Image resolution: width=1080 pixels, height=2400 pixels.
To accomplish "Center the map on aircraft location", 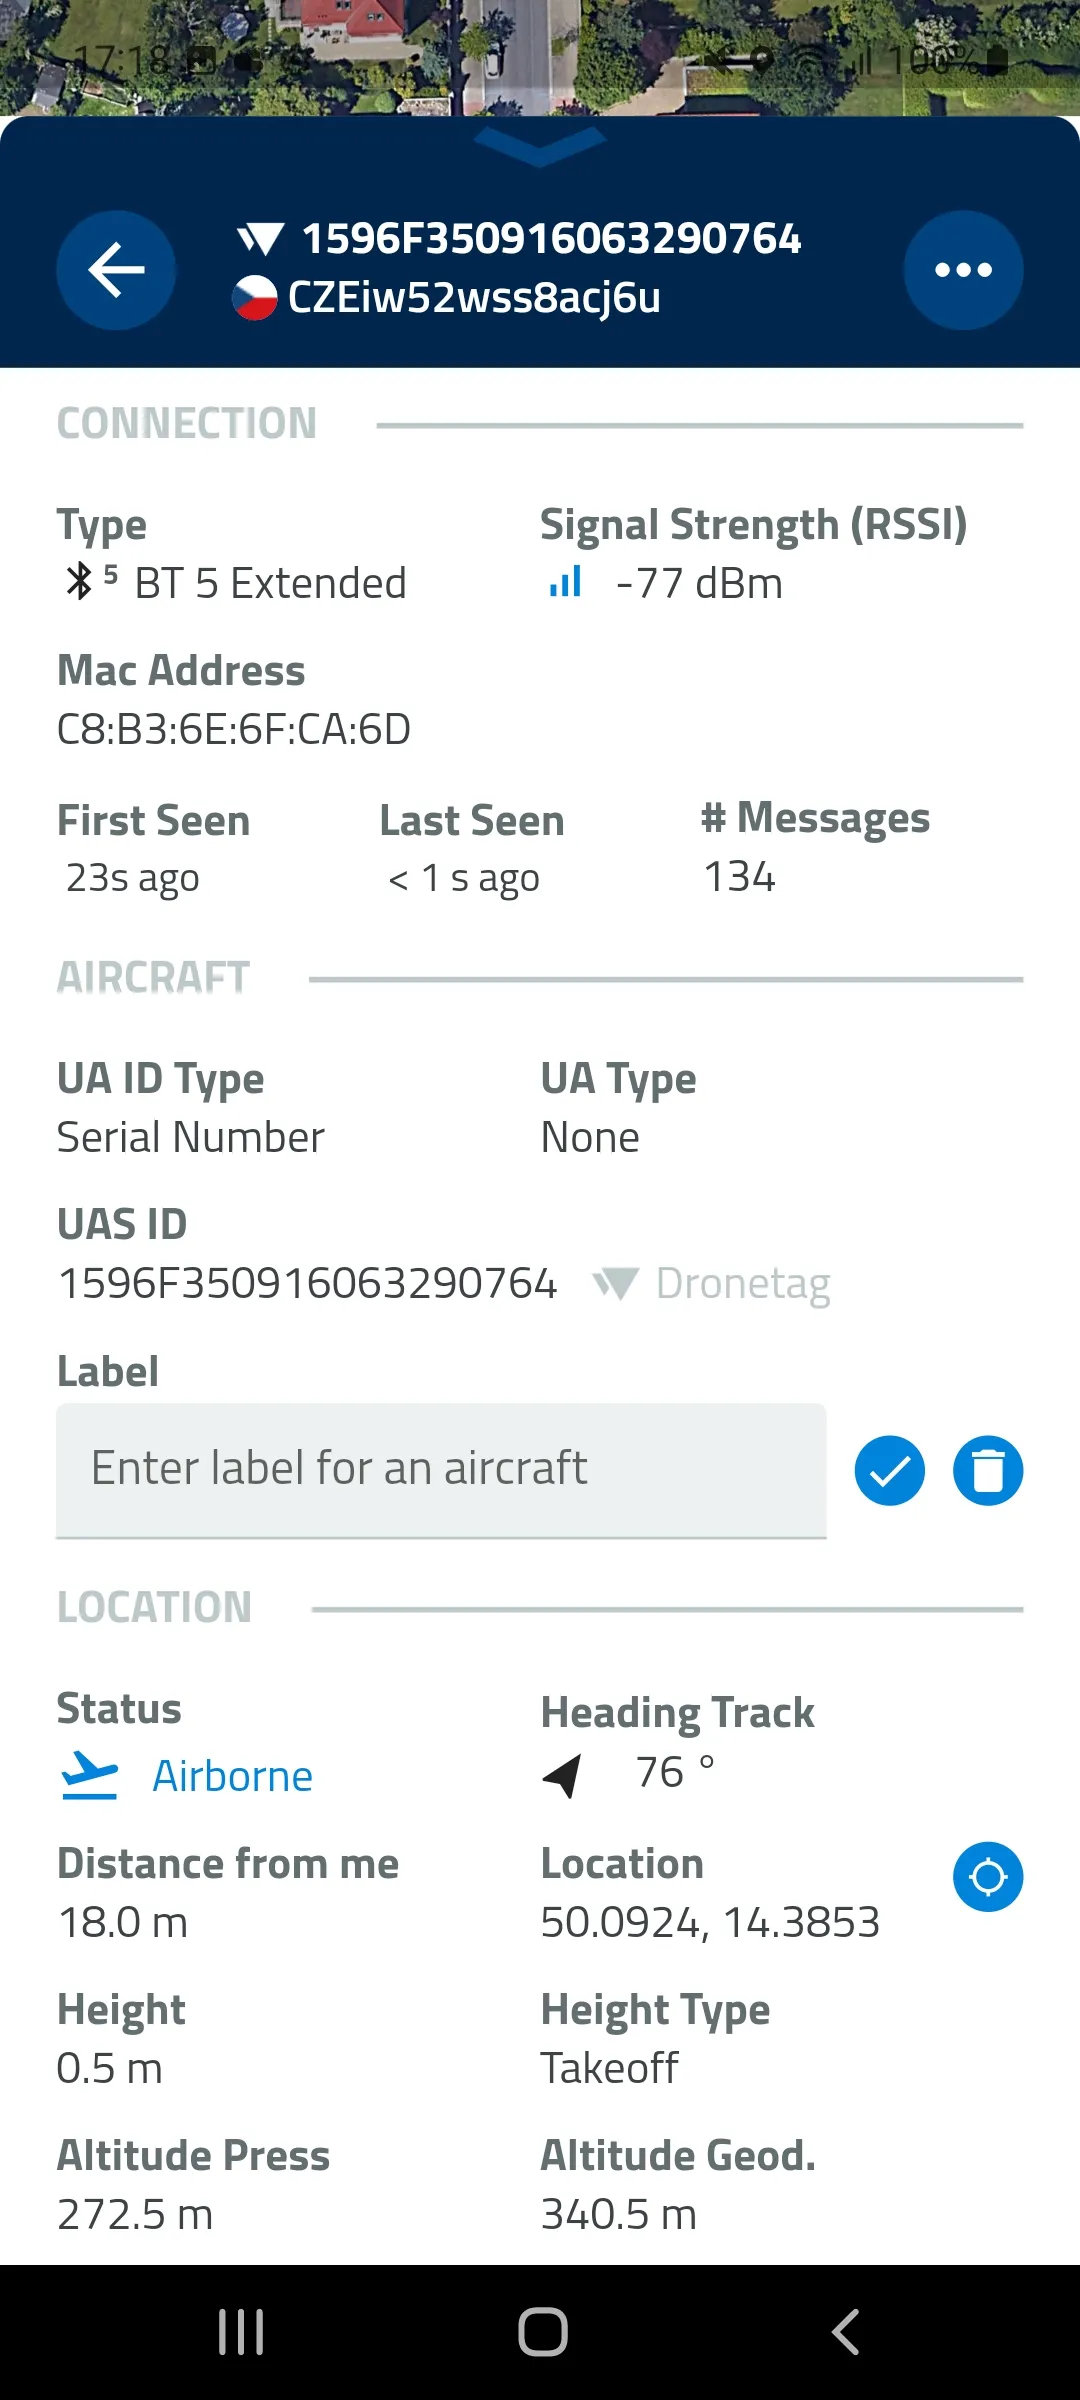I will coord(988,1877).
